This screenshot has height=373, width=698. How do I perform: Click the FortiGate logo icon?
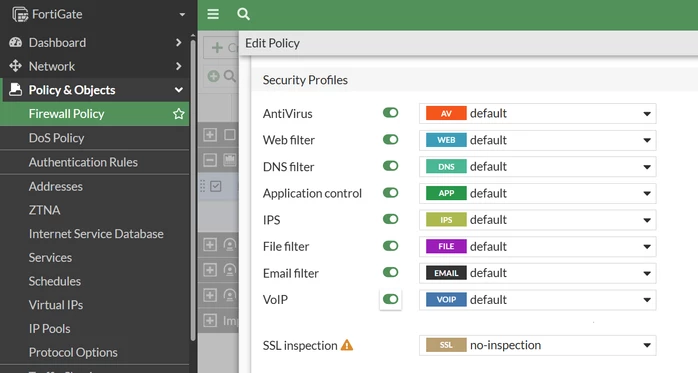(x=20, y=14)
